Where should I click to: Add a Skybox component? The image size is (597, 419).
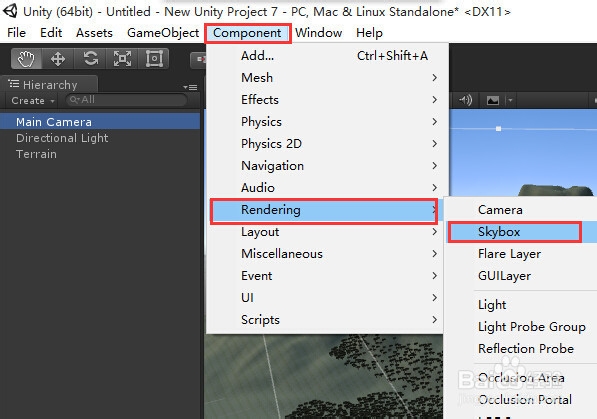[x=522, y=232]
